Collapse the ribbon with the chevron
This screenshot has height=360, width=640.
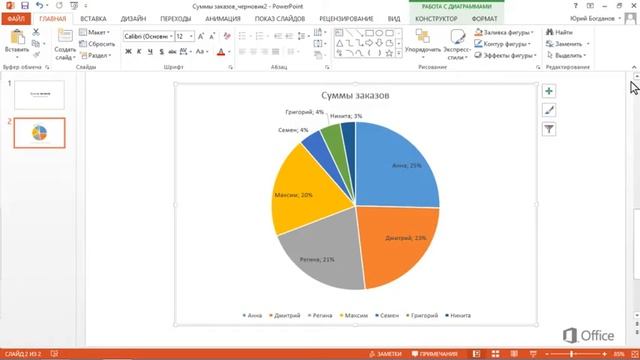(x=634, y=67)
